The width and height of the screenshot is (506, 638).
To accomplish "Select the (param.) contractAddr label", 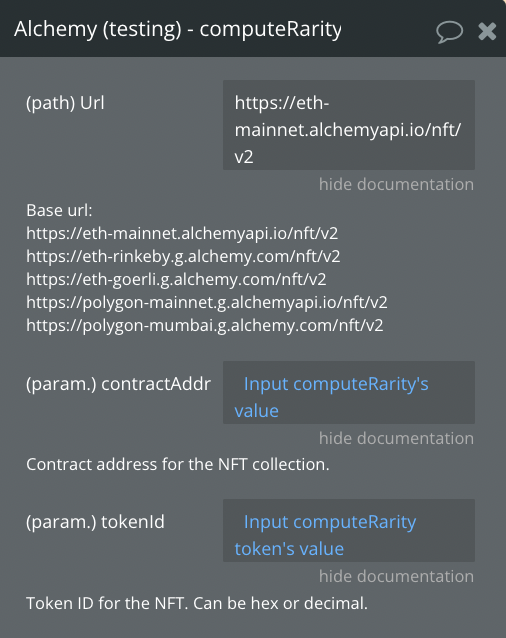I will 118,384.
